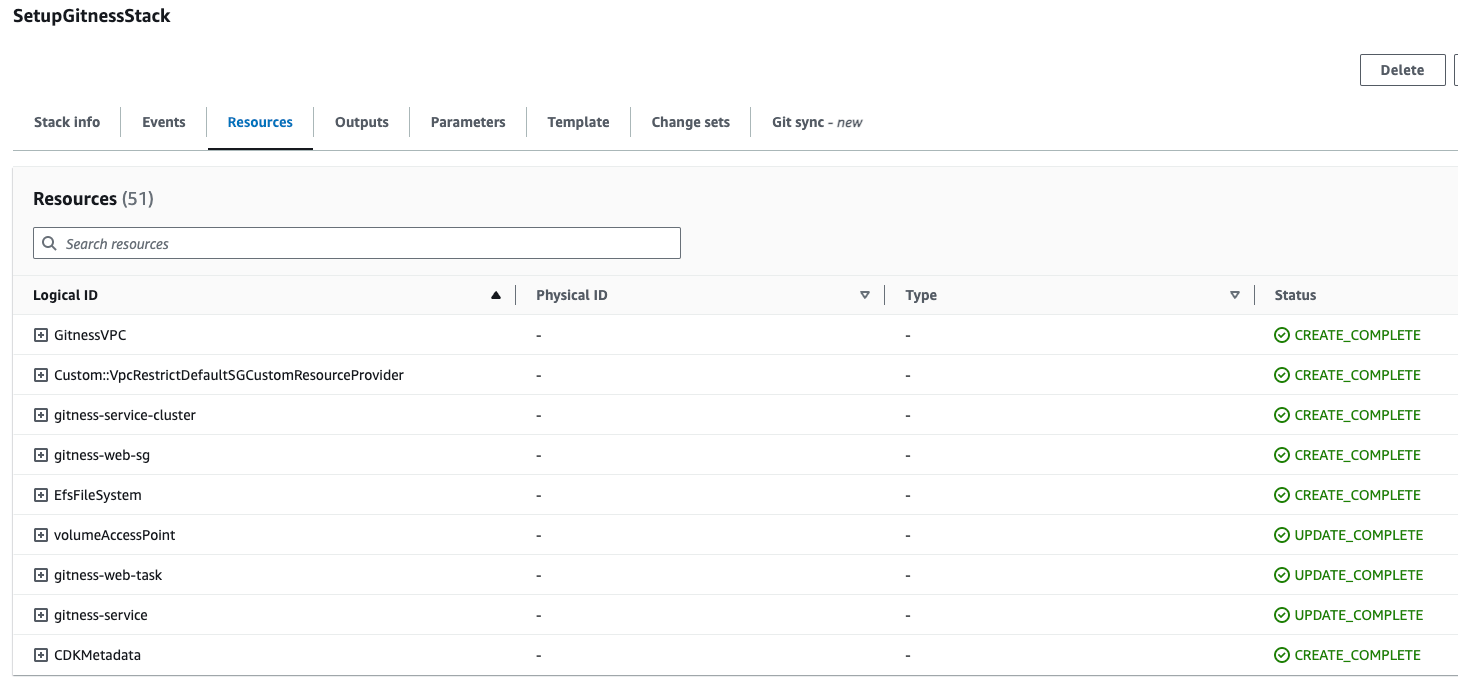Click the magnifier icon in the search box
1458x682 pixels.
click(x=49, y=243)
